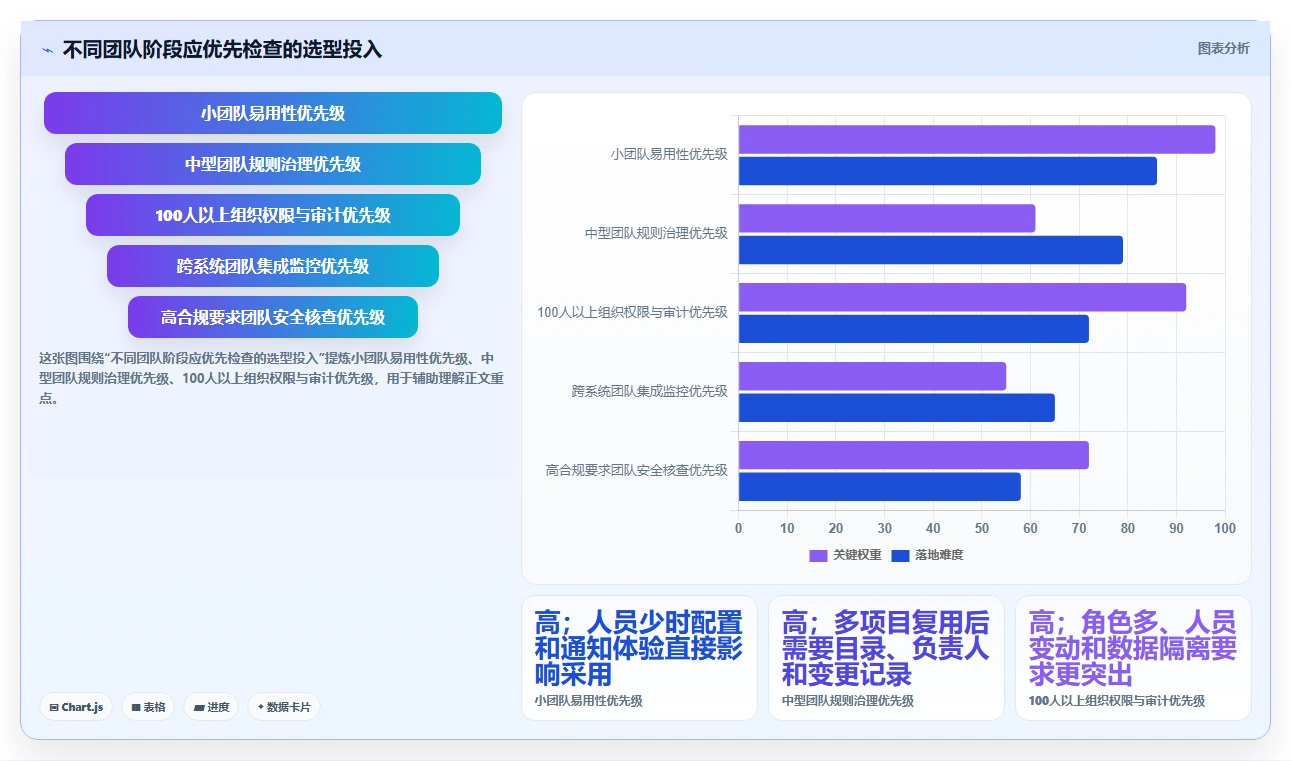The image size is (1291, 761).
Task: Select the 高合规要求团队安全核查优先级 funnel stage
Action: click(273, 317)
